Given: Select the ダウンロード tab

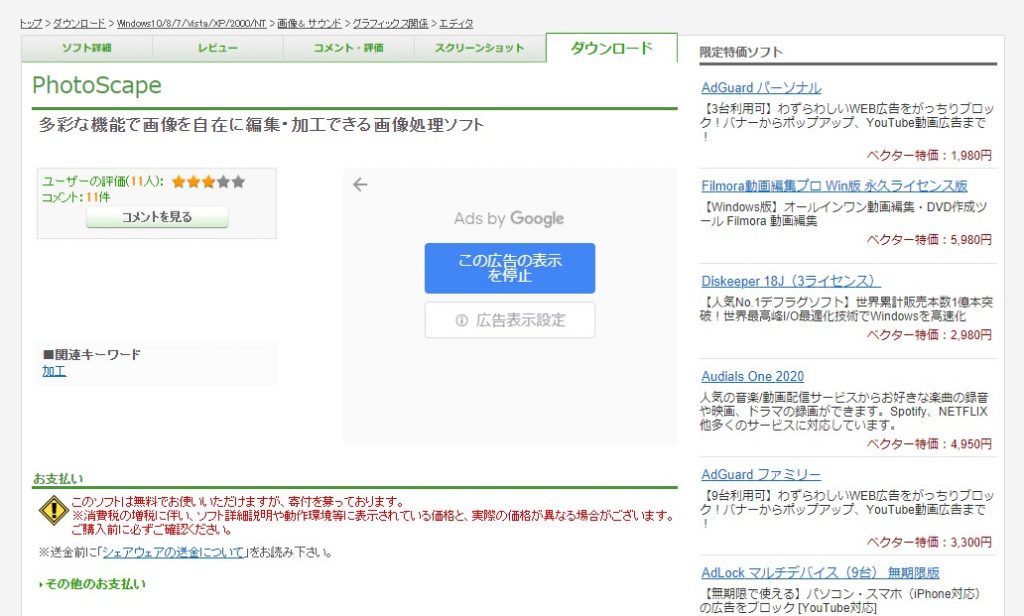Looking at the screenshot, I should pos(612,48).
